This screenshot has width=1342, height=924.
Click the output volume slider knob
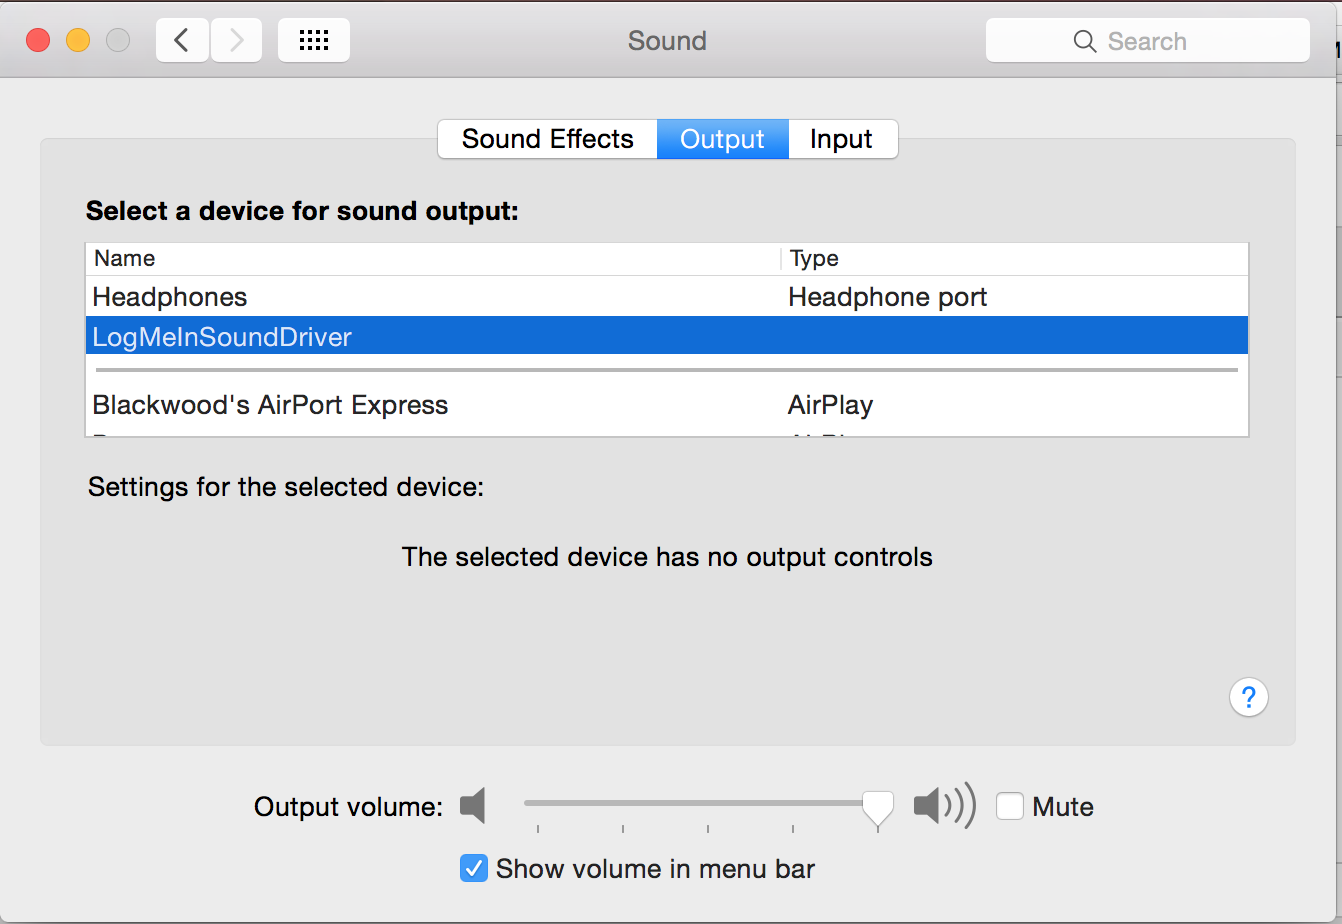878,806
